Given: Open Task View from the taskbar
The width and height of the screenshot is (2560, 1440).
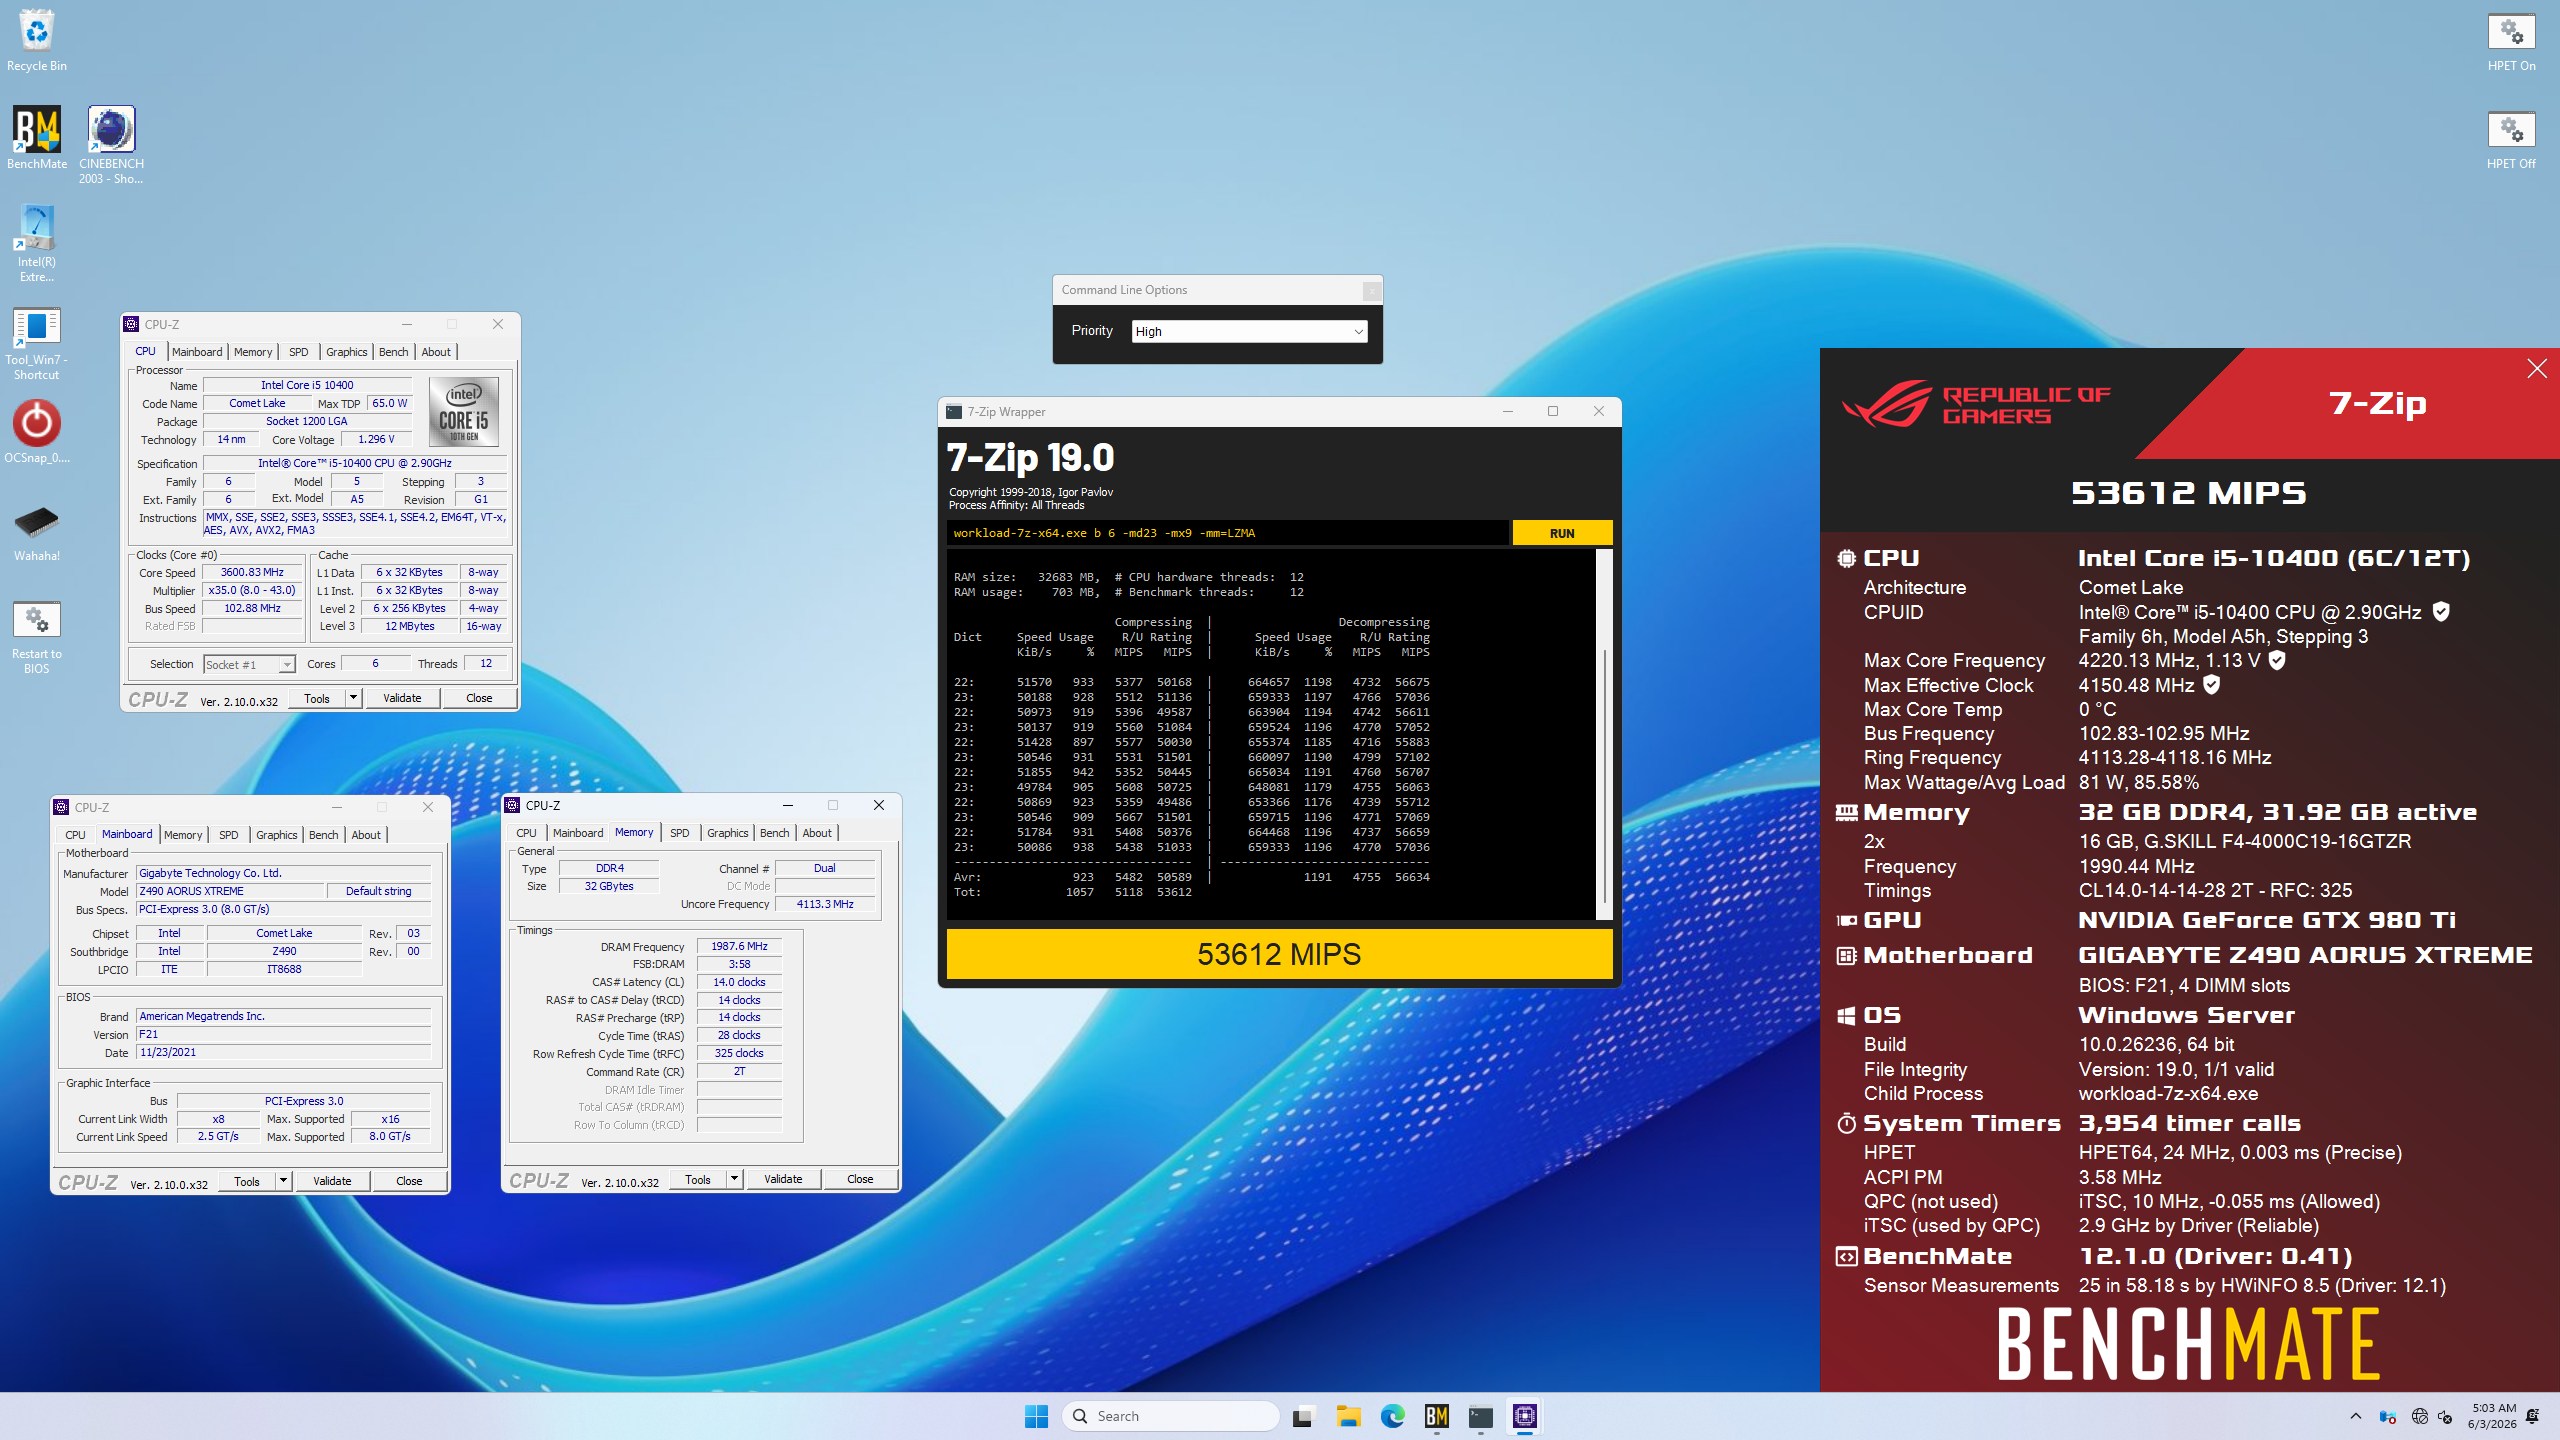Looking at the screenshot, I should tap(1302, 1416).
